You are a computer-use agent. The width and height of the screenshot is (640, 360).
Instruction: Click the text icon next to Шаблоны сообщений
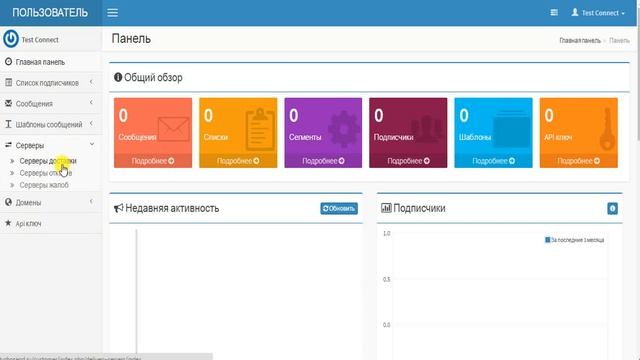8,124
